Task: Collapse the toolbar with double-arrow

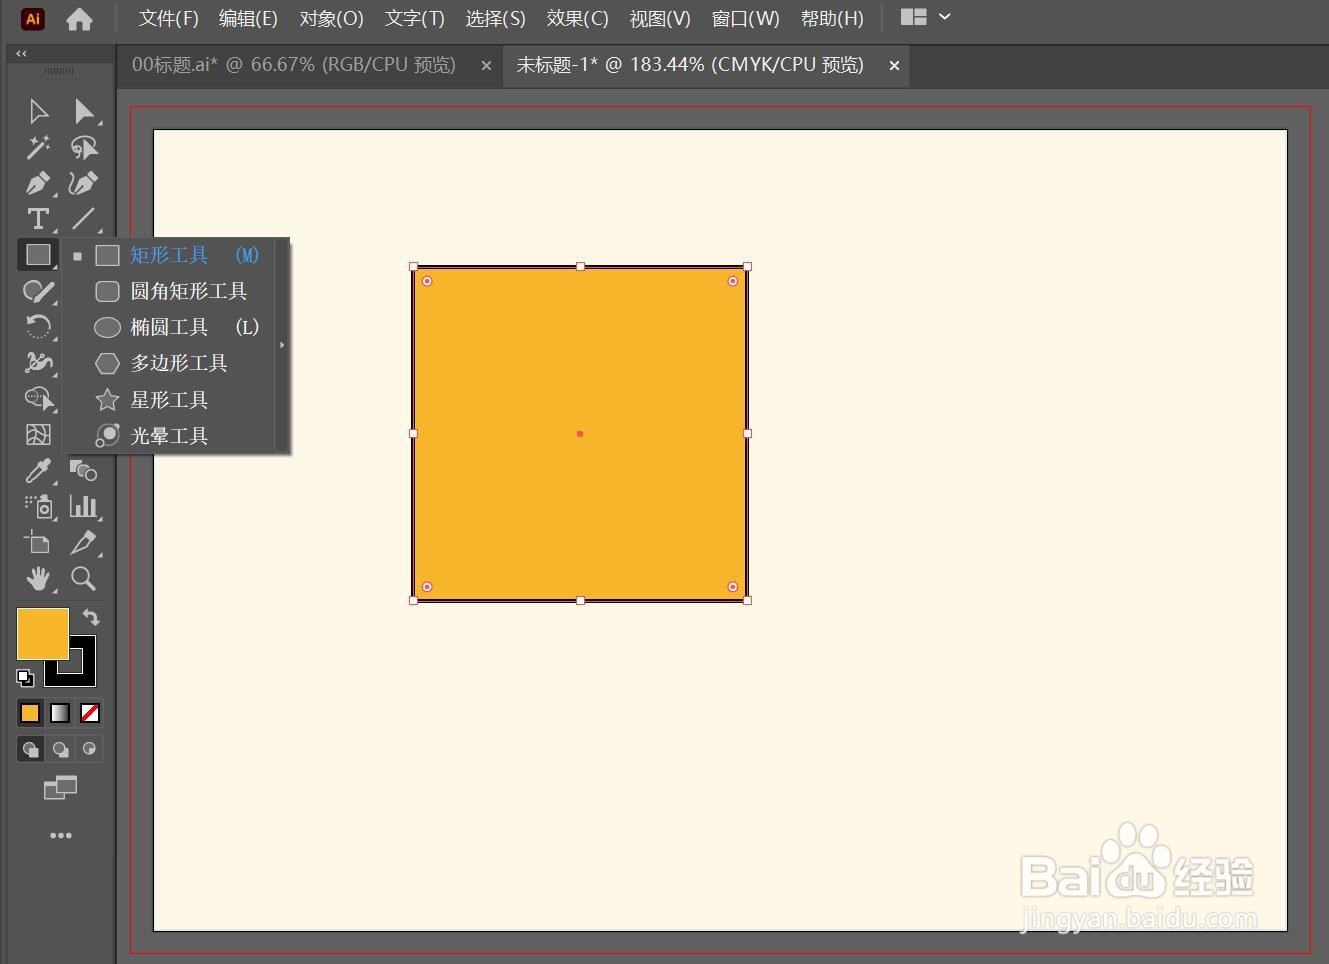Action: point(21,53)
